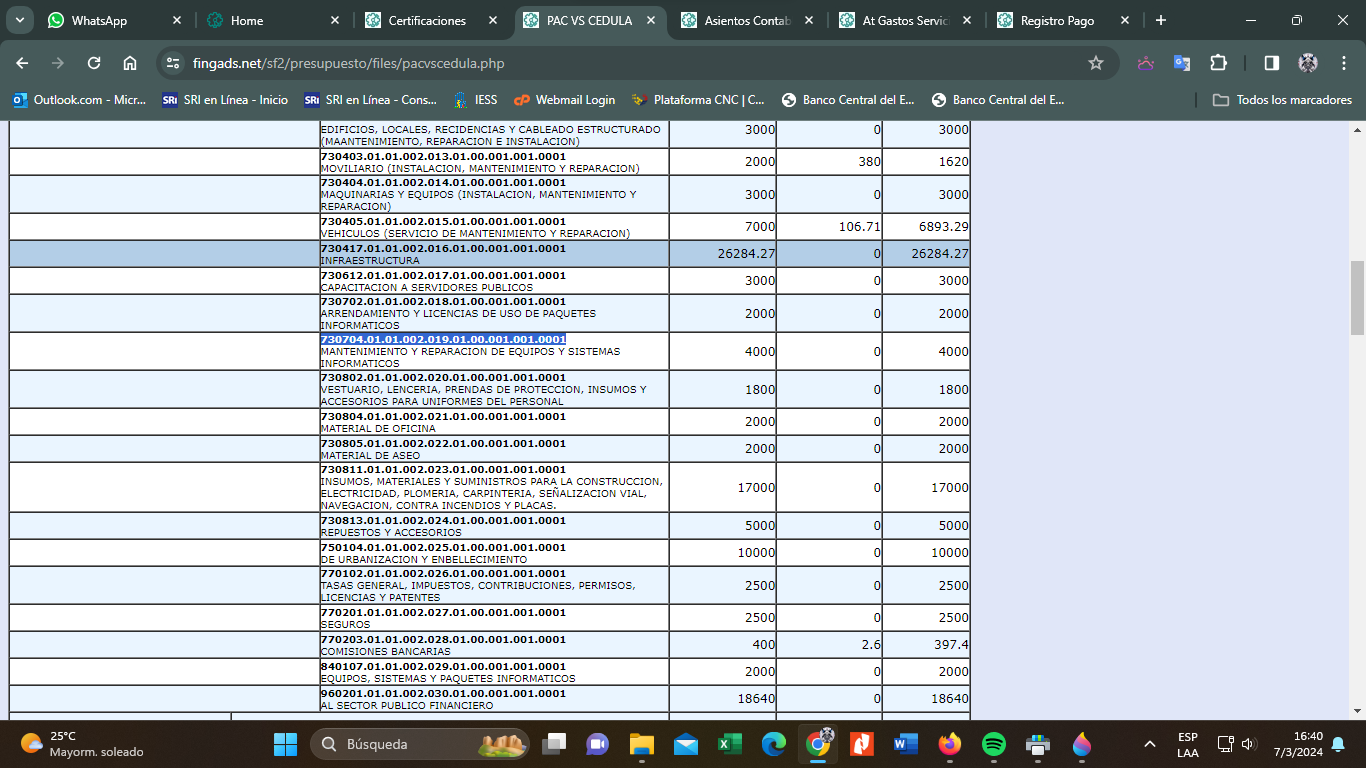Open the Chrome extensions puzzle icon
Image resolution: width=1366 pixels, height=768 pixels.
coord(1218,63)
